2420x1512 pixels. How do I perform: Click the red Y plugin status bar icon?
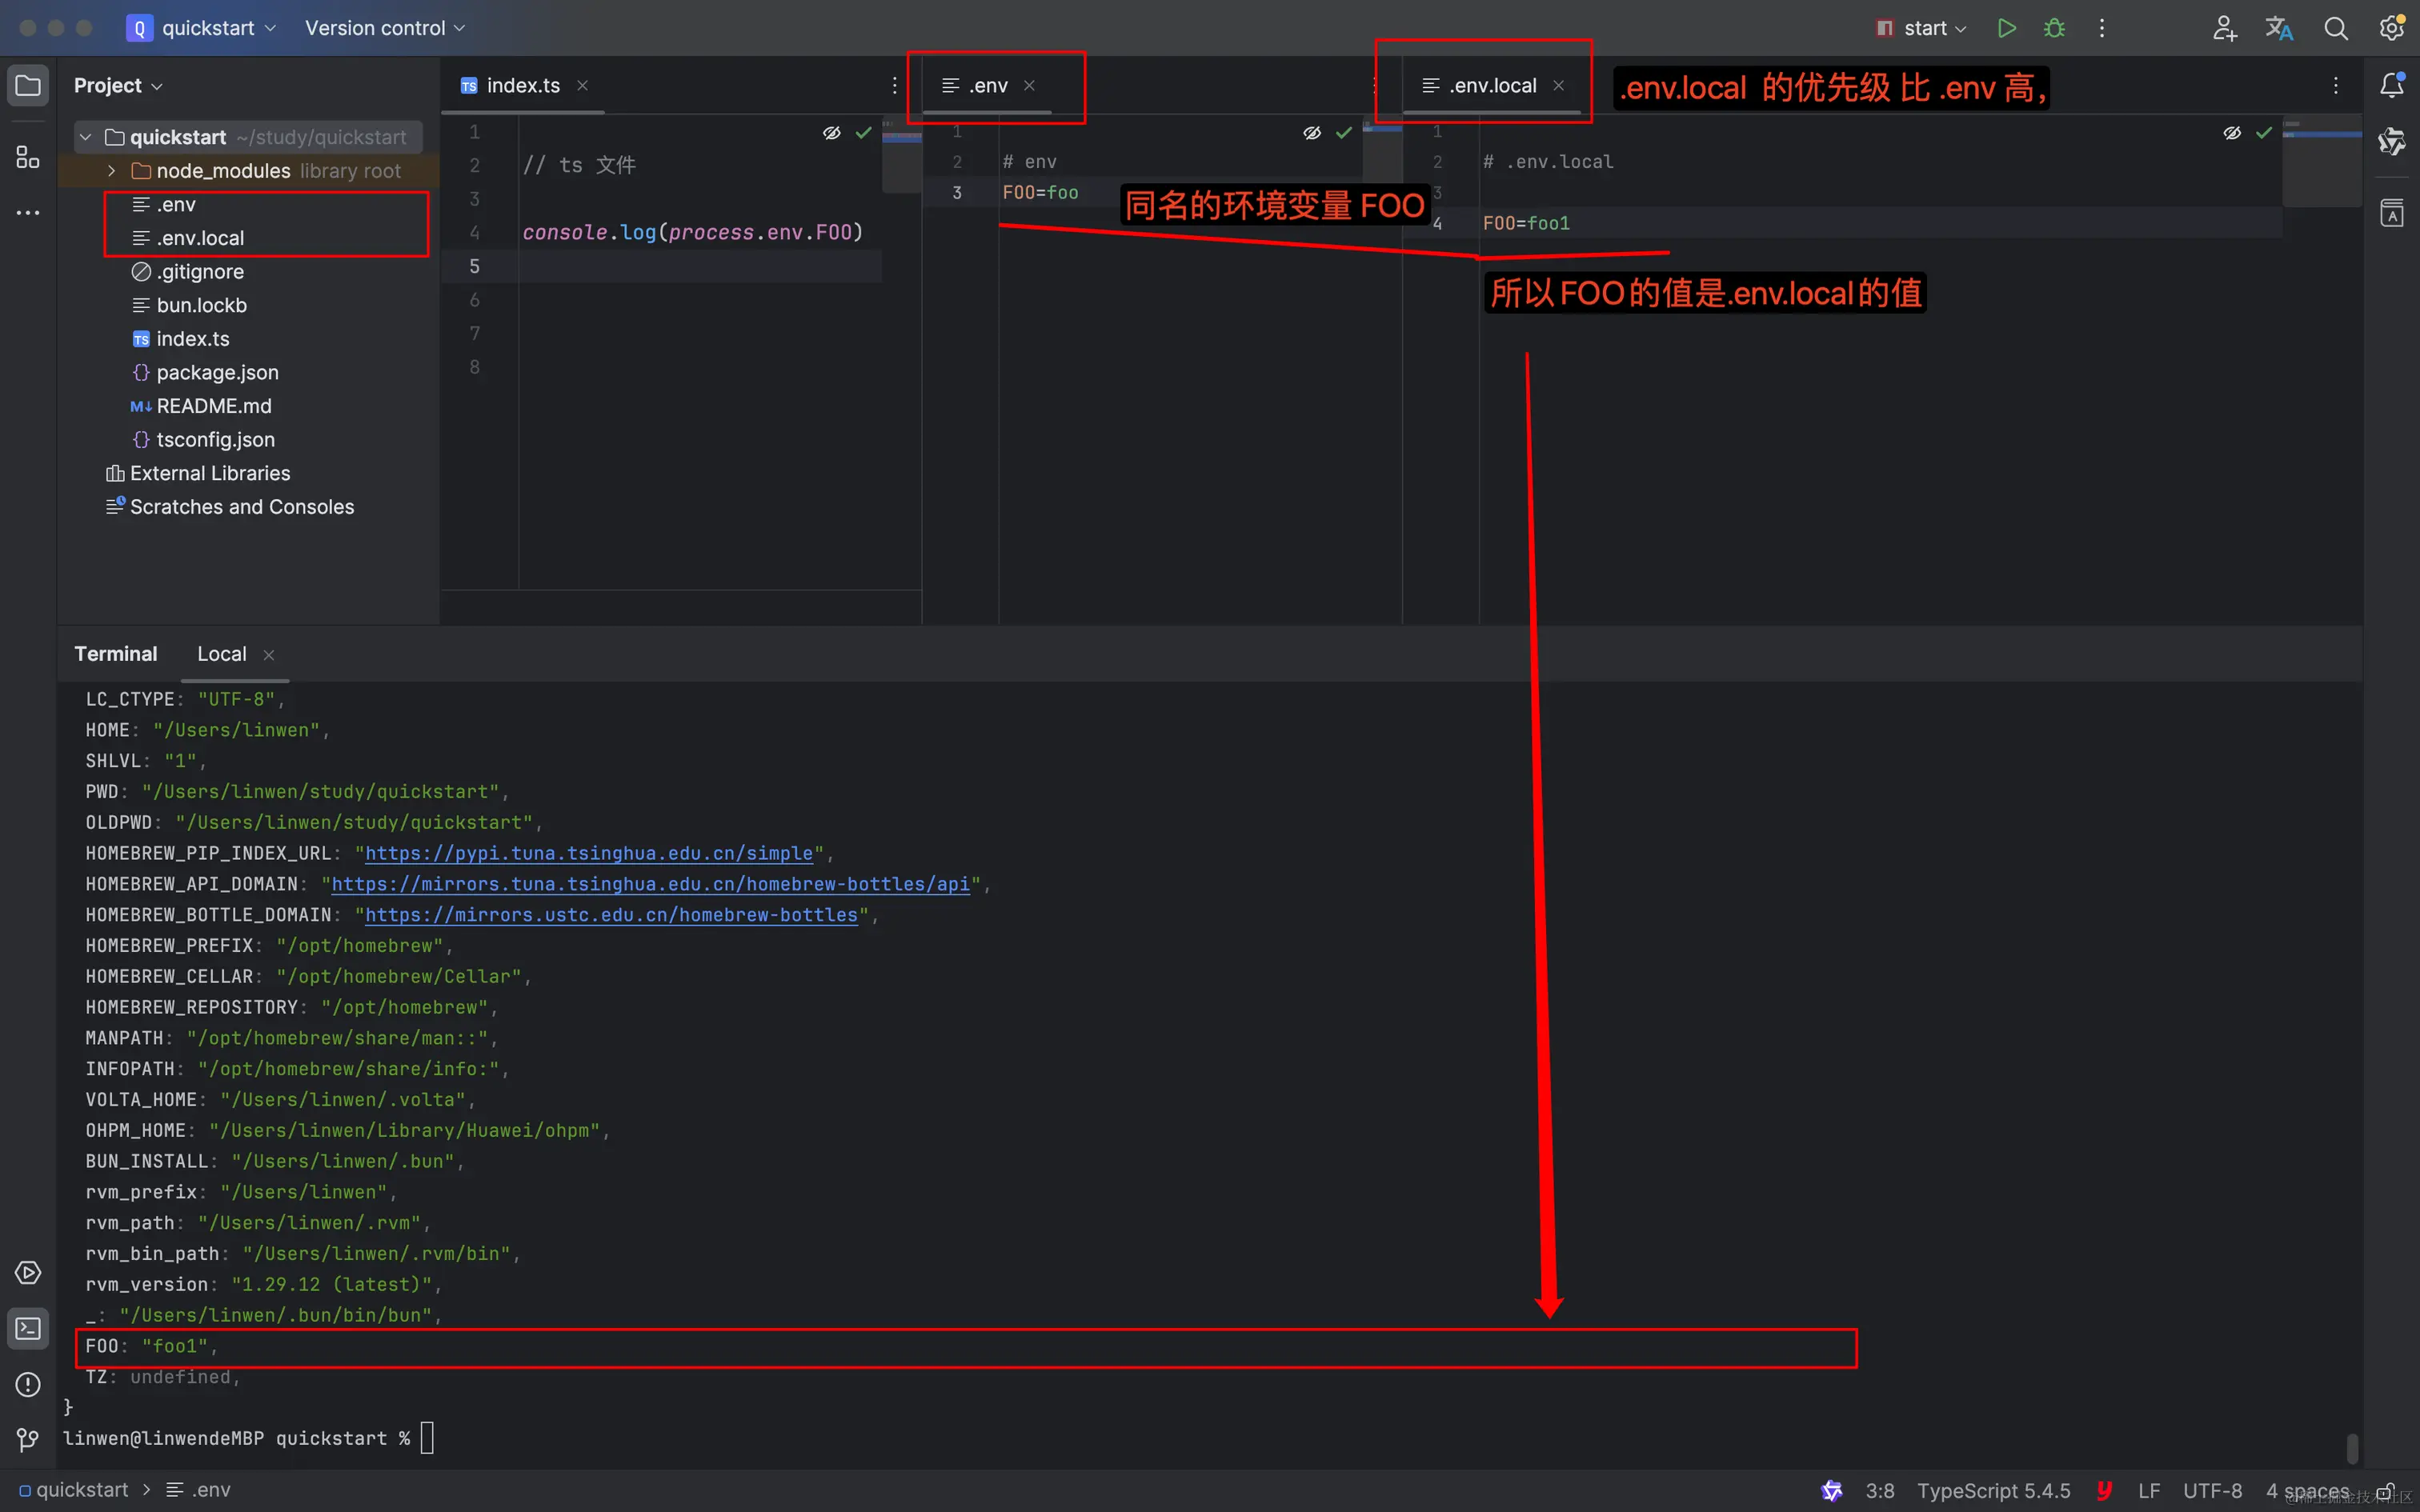[2104, 1490]
